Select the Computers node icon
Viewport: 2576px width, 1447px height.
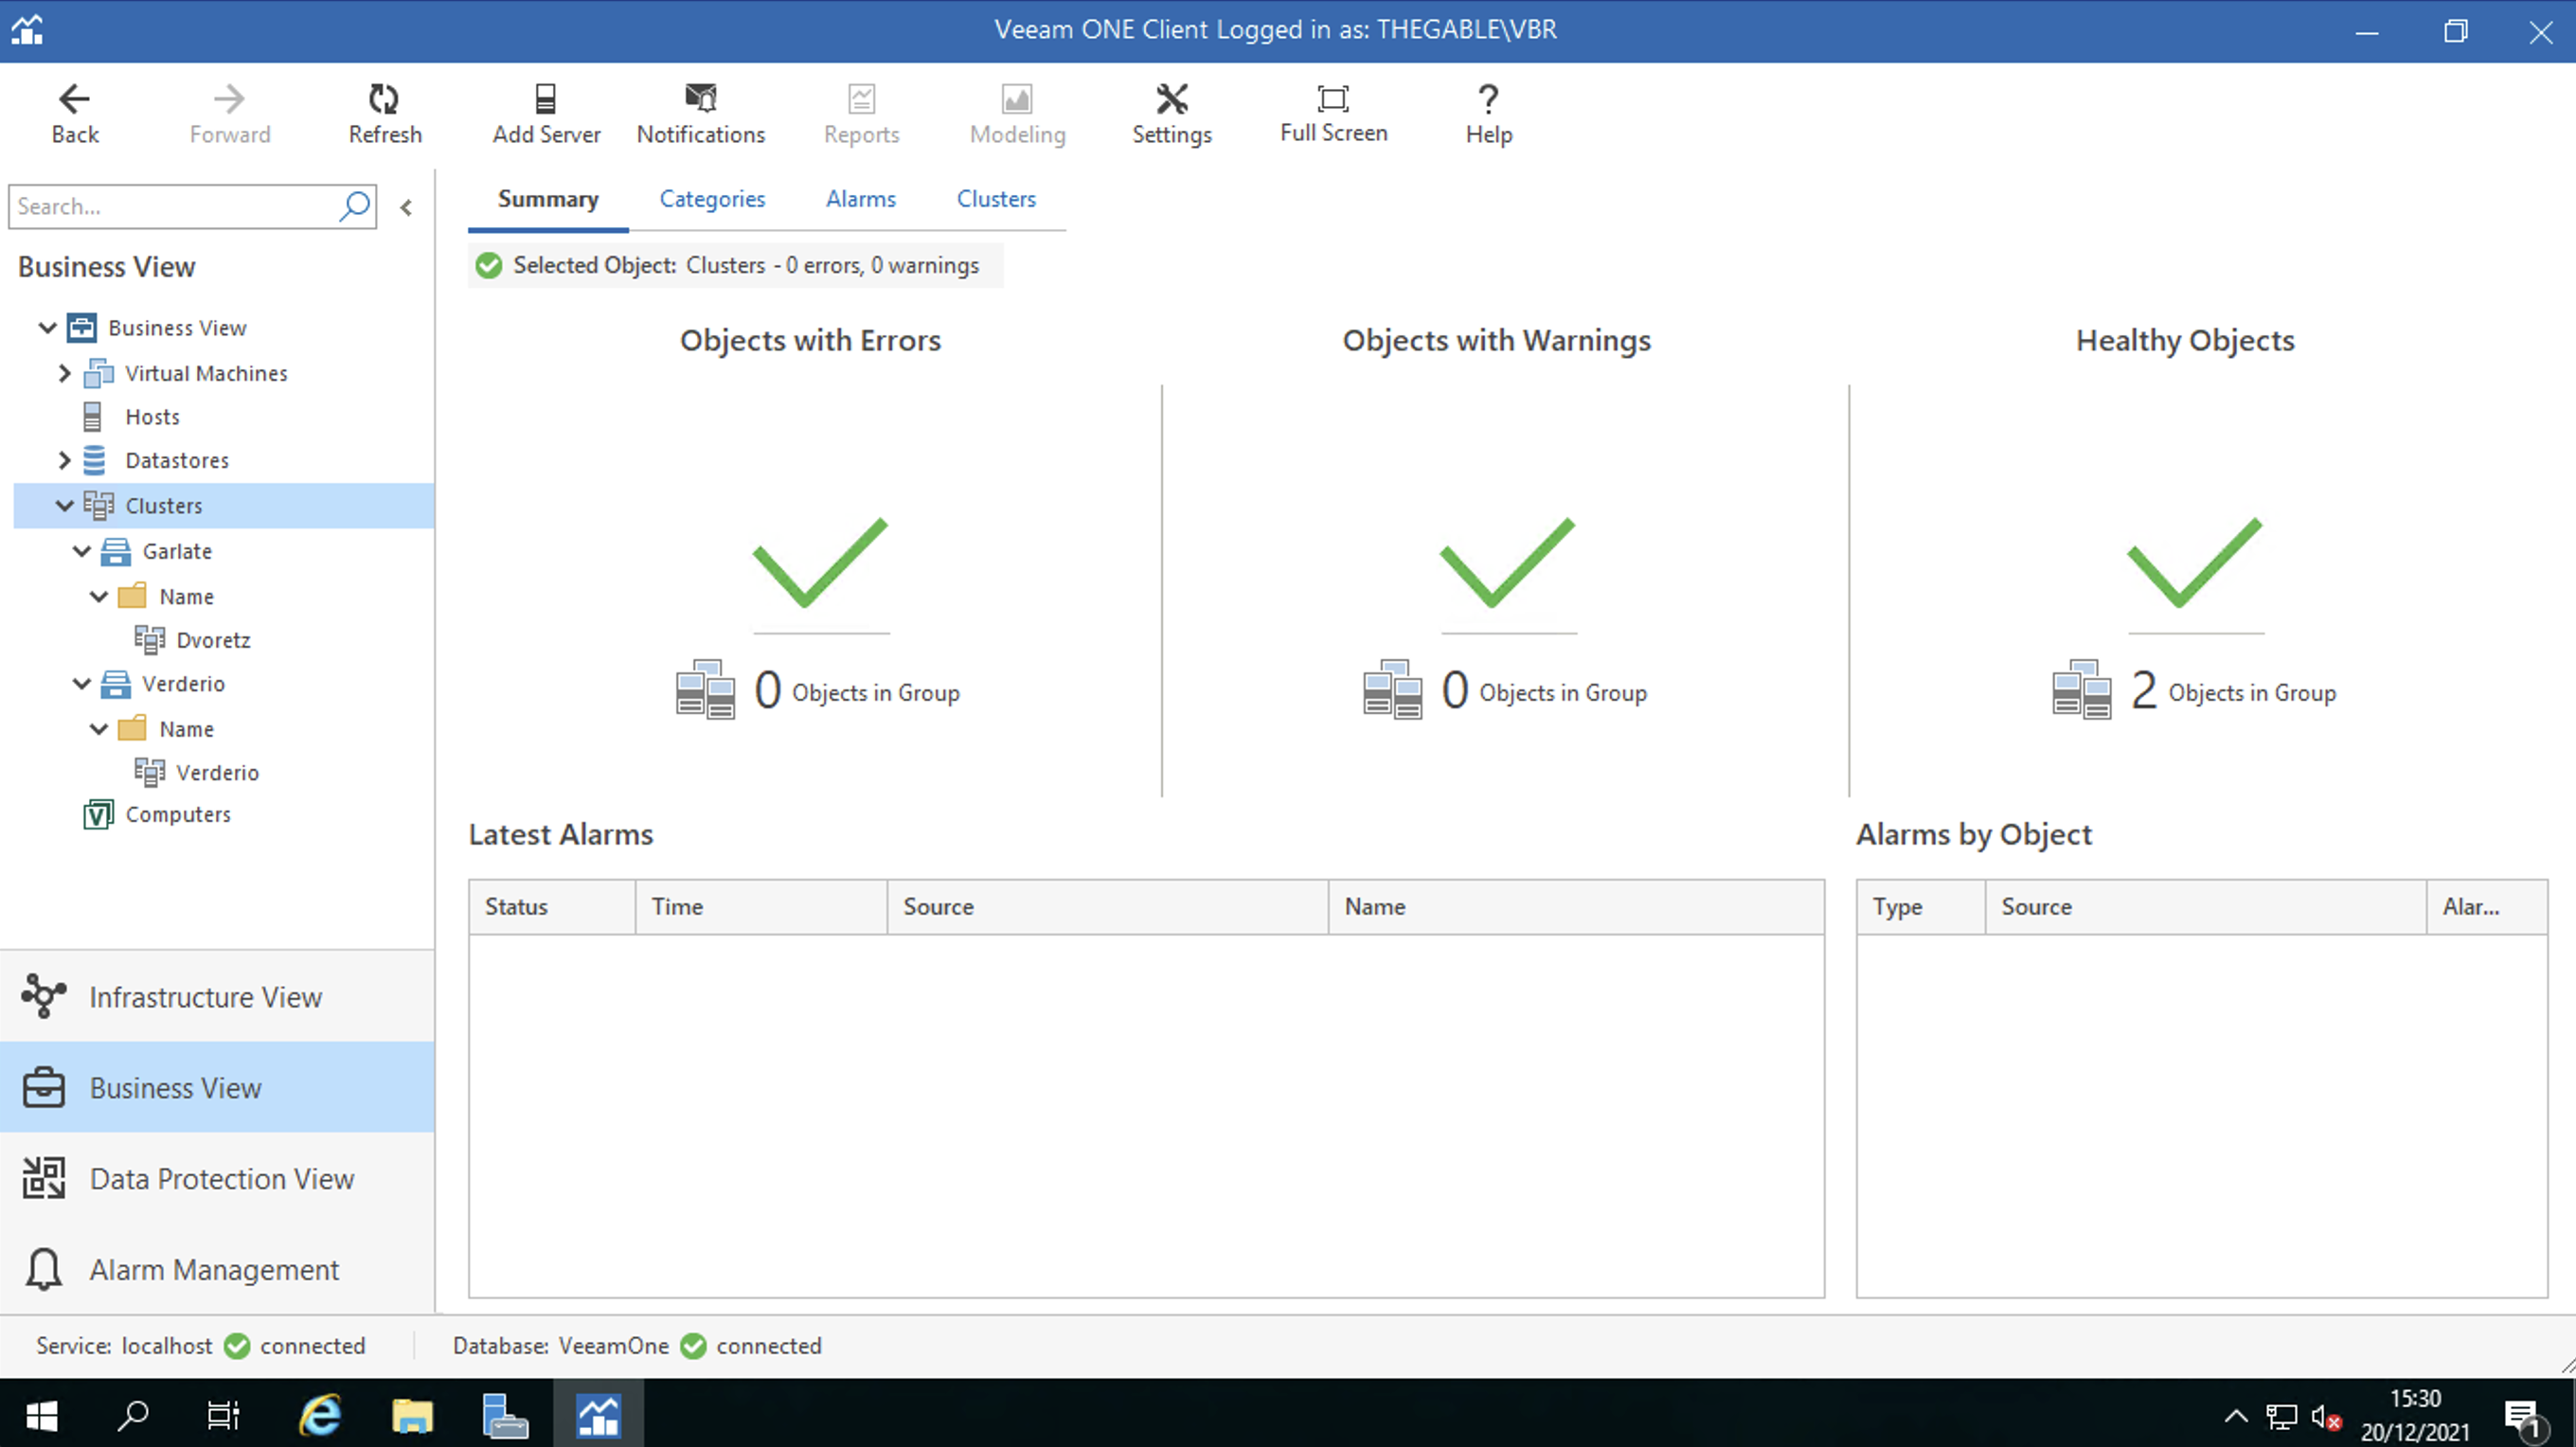(x=97, y=814)
